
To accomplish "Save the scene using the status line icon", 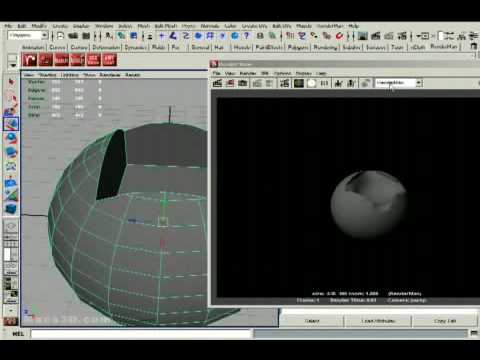I will [x=86, y=36].
